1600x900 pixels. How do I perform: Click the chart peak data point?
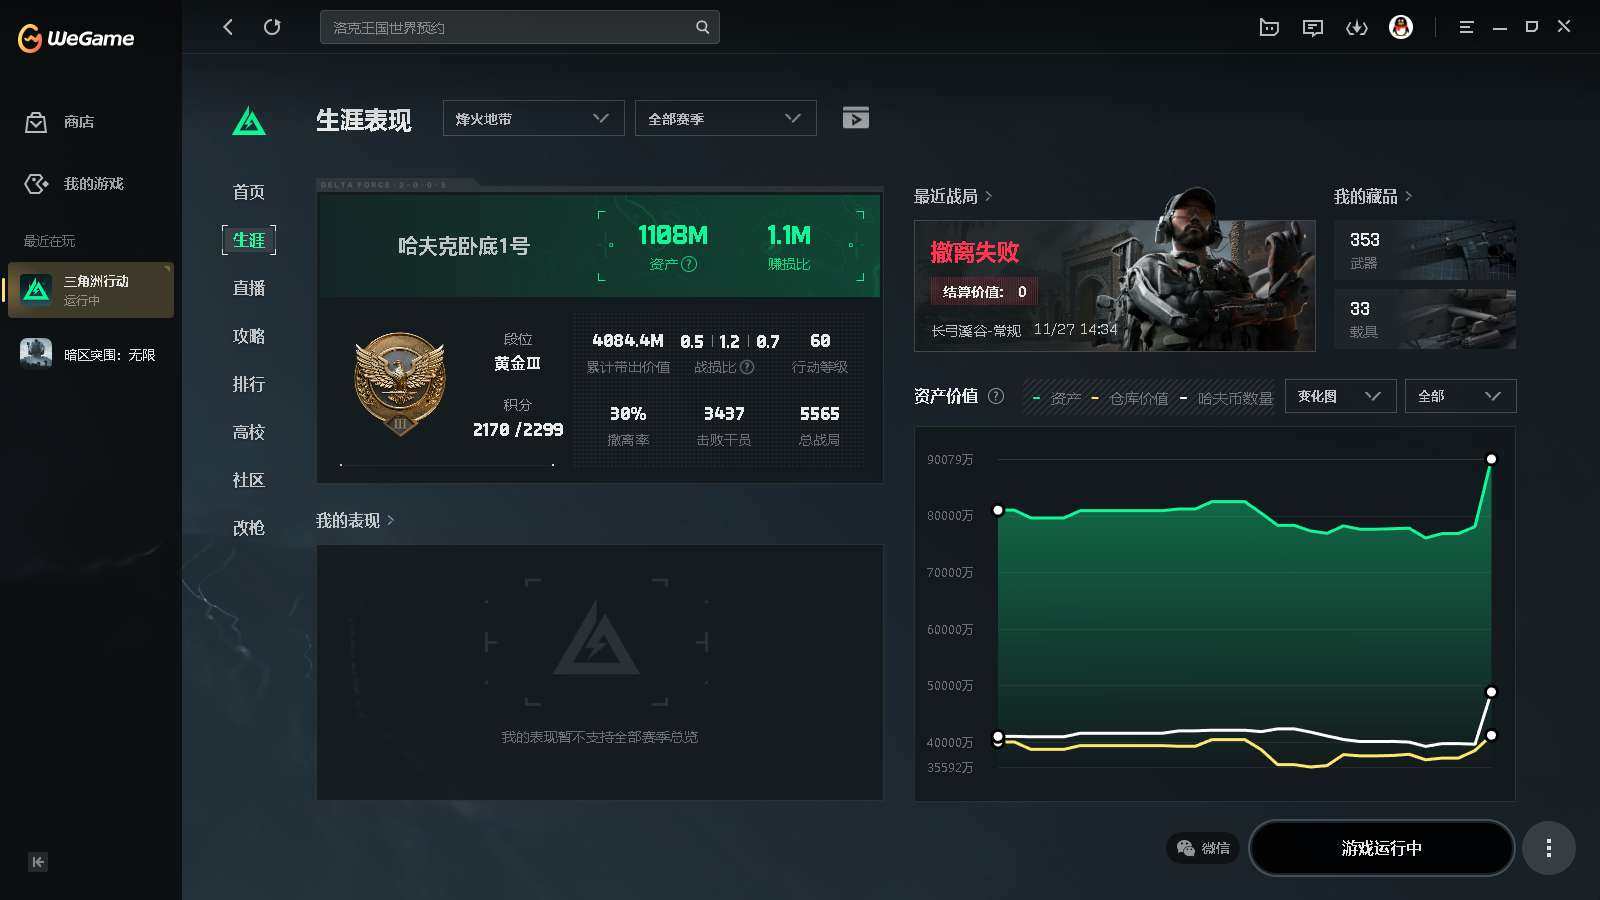pos(1491,459)
